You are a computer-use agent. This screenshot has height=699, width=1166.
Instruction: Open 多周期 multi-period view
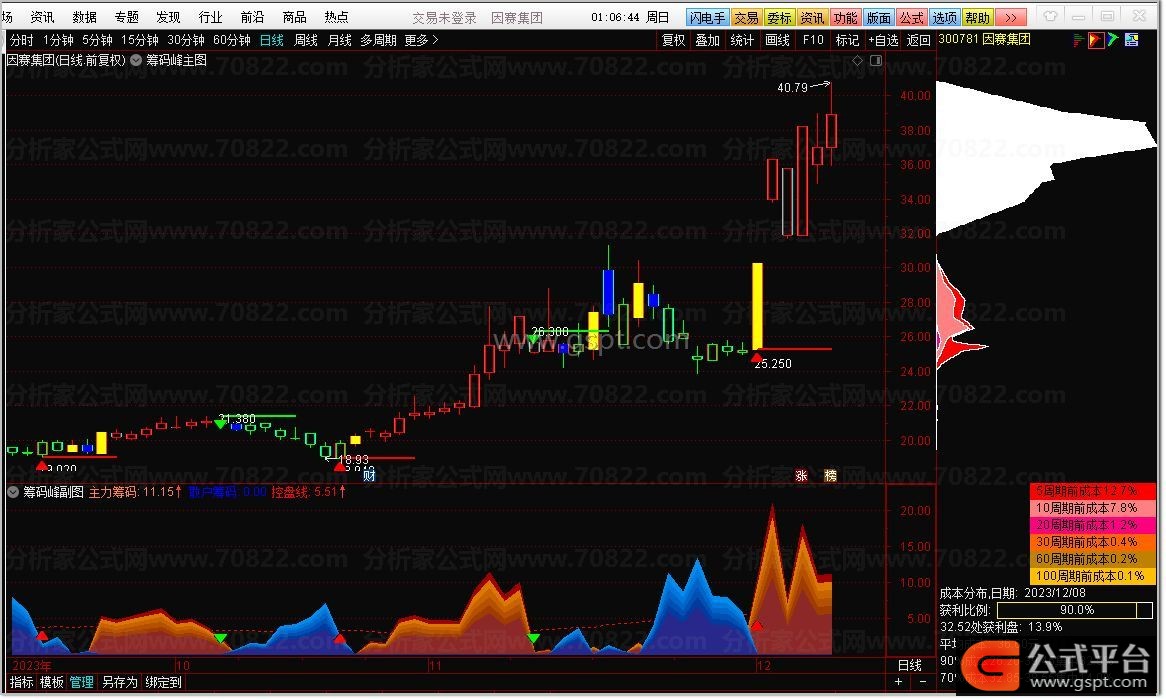click(x=379, y=40)
